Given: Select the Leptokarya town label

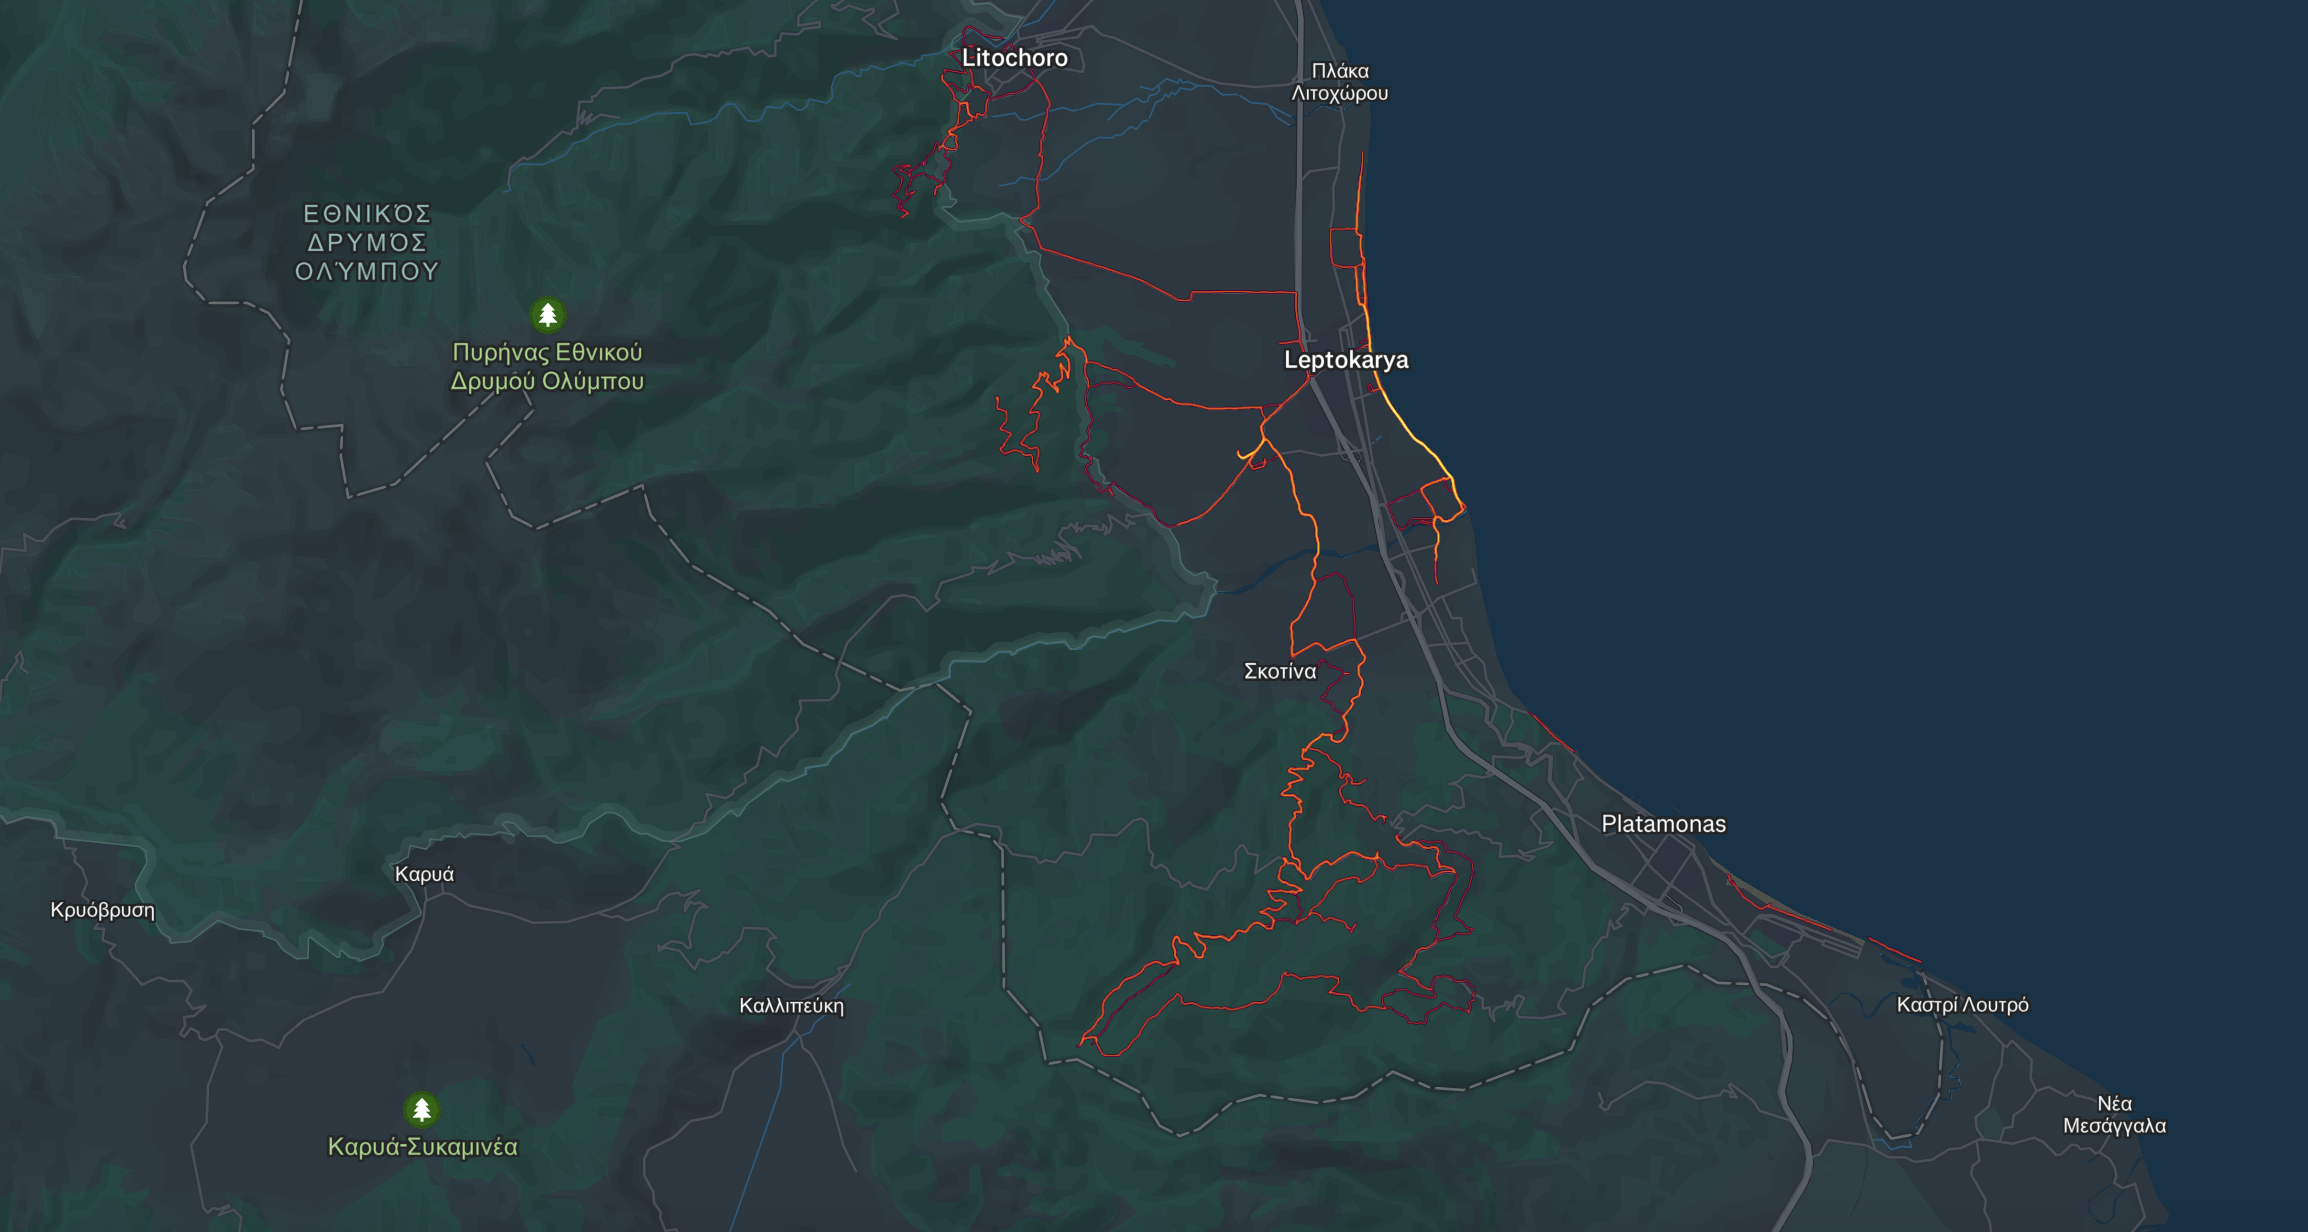Looking at the screenshot, I should (1345, 360).
